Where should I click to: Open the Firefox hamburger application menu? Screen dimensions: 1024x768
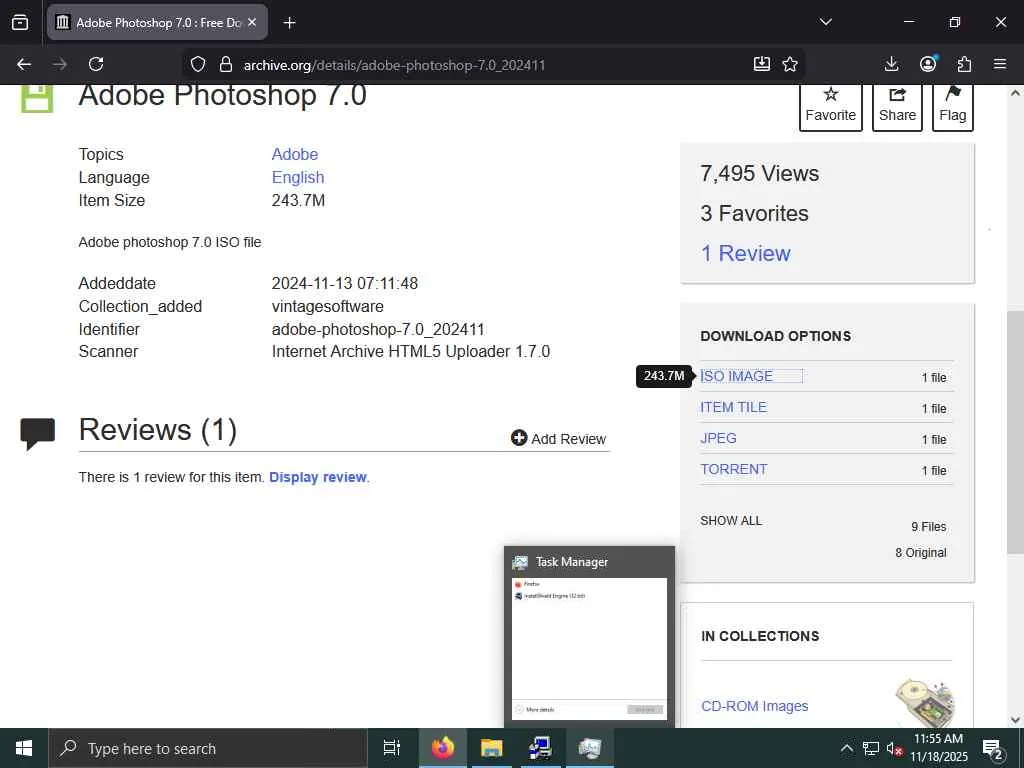pyautogui.click(x=1000, y=64)
